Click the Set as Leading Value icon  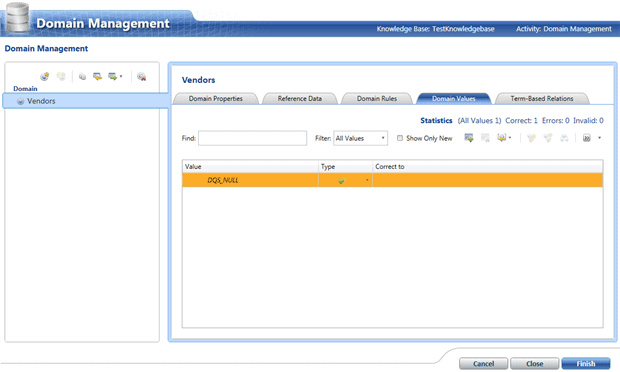pos(564,138)
